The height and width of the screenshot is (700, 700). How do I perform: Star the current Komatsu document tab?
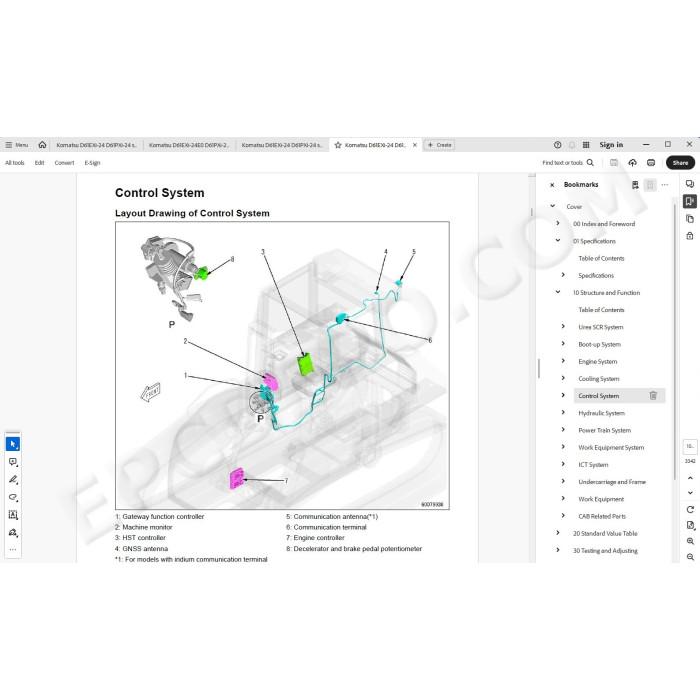point(338,145)
